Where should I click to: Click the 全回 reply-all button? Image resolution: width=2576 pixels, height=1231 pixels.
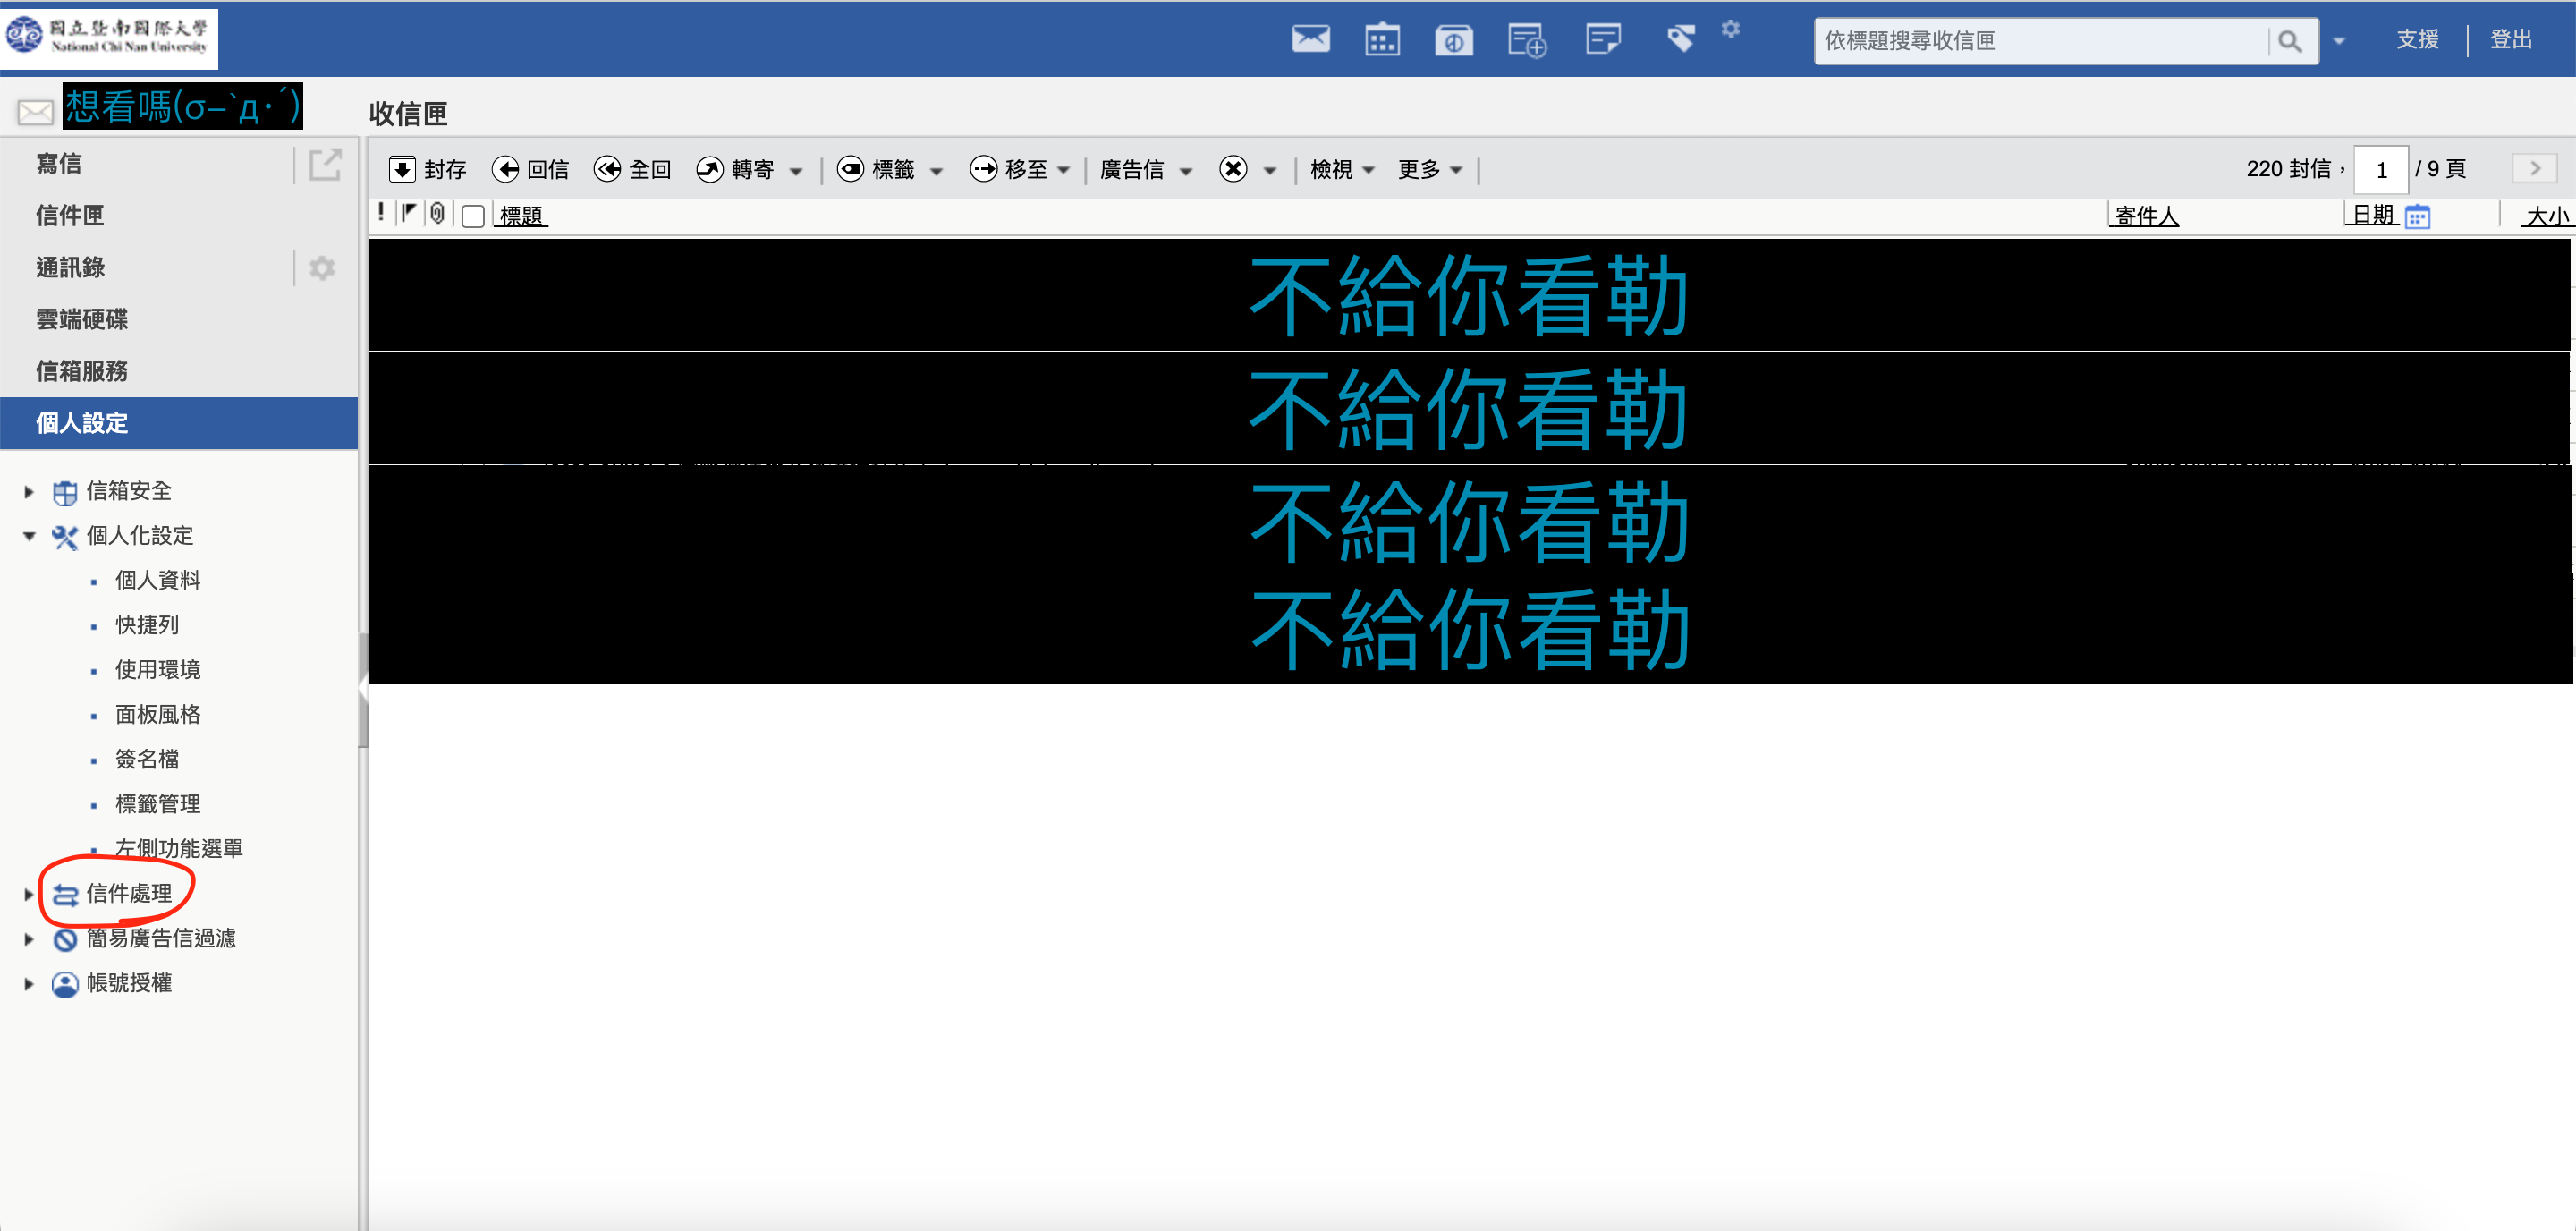632,169
